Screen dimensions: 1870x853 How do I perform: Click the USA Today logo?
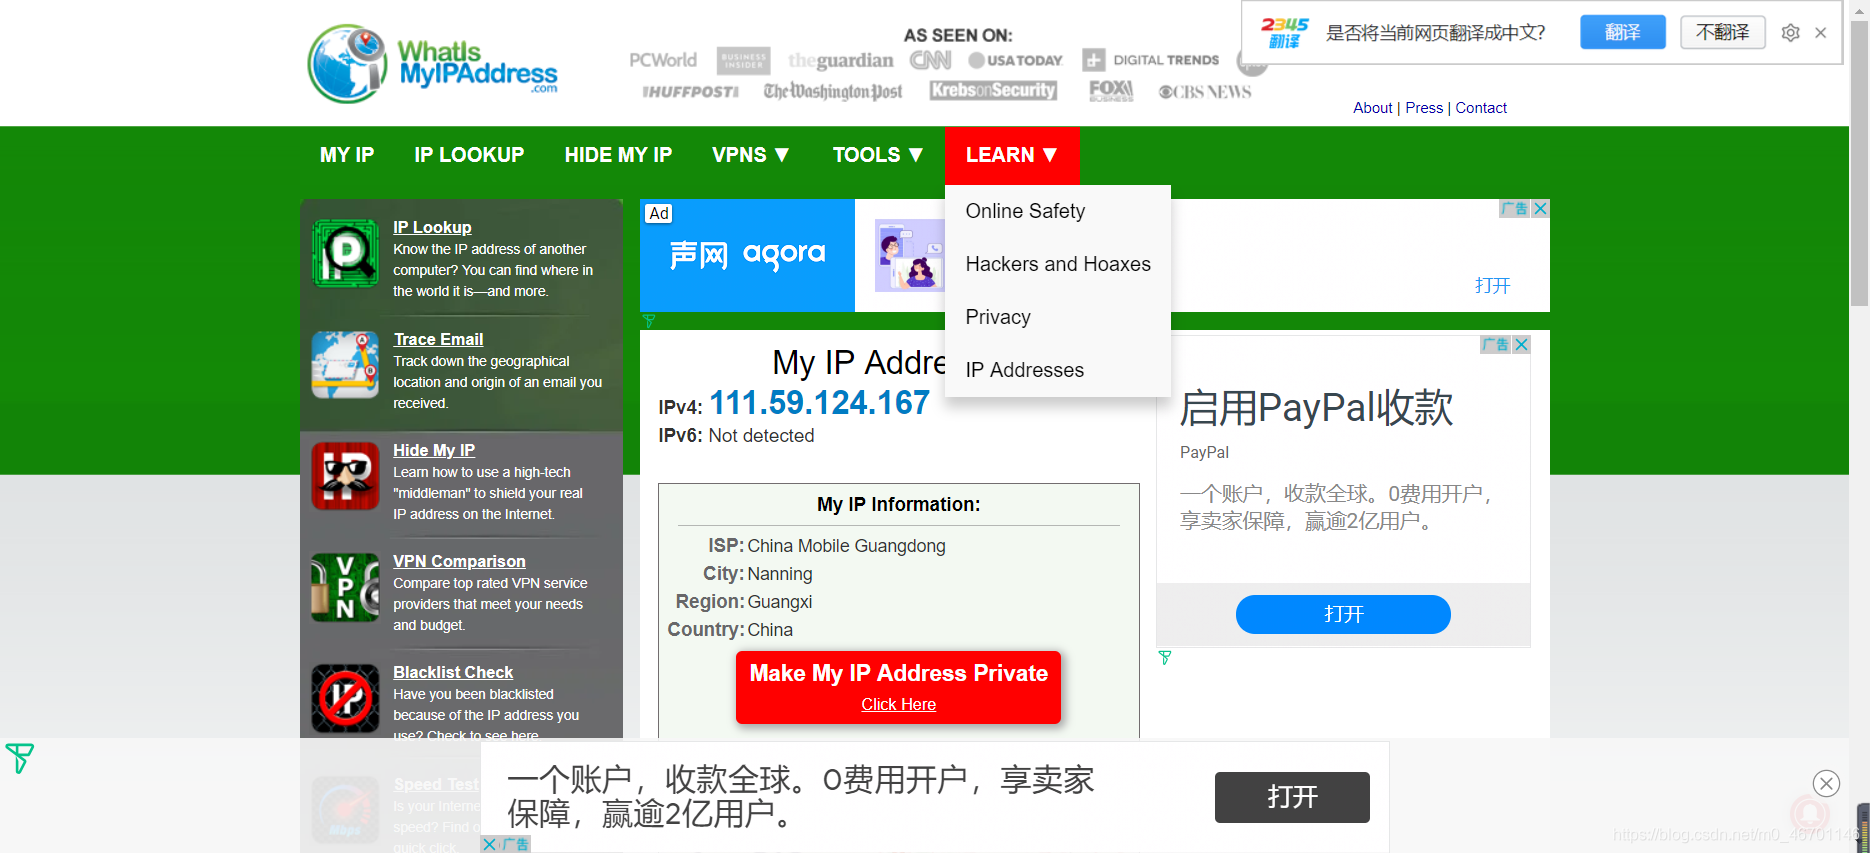pyautogui.click(x=1015, y=60)
